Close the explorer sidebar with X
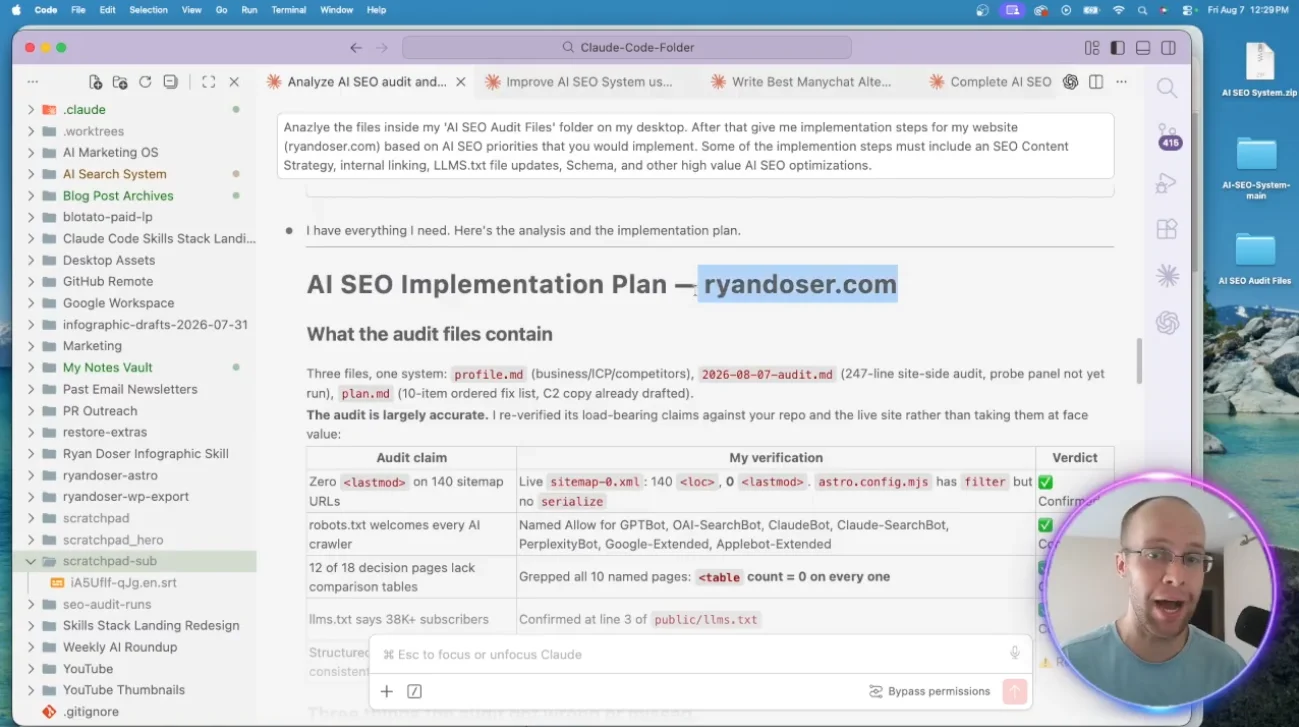 point(234,82)
